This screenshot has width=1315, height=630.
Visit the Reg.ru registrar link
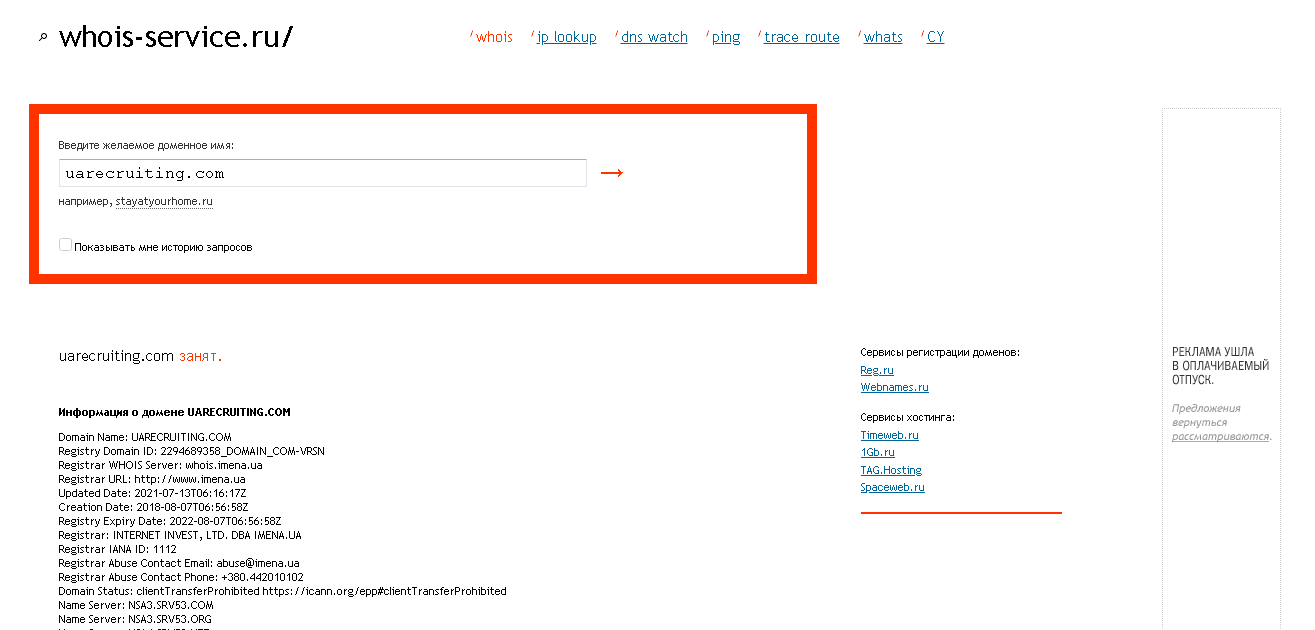pos(877,370)
